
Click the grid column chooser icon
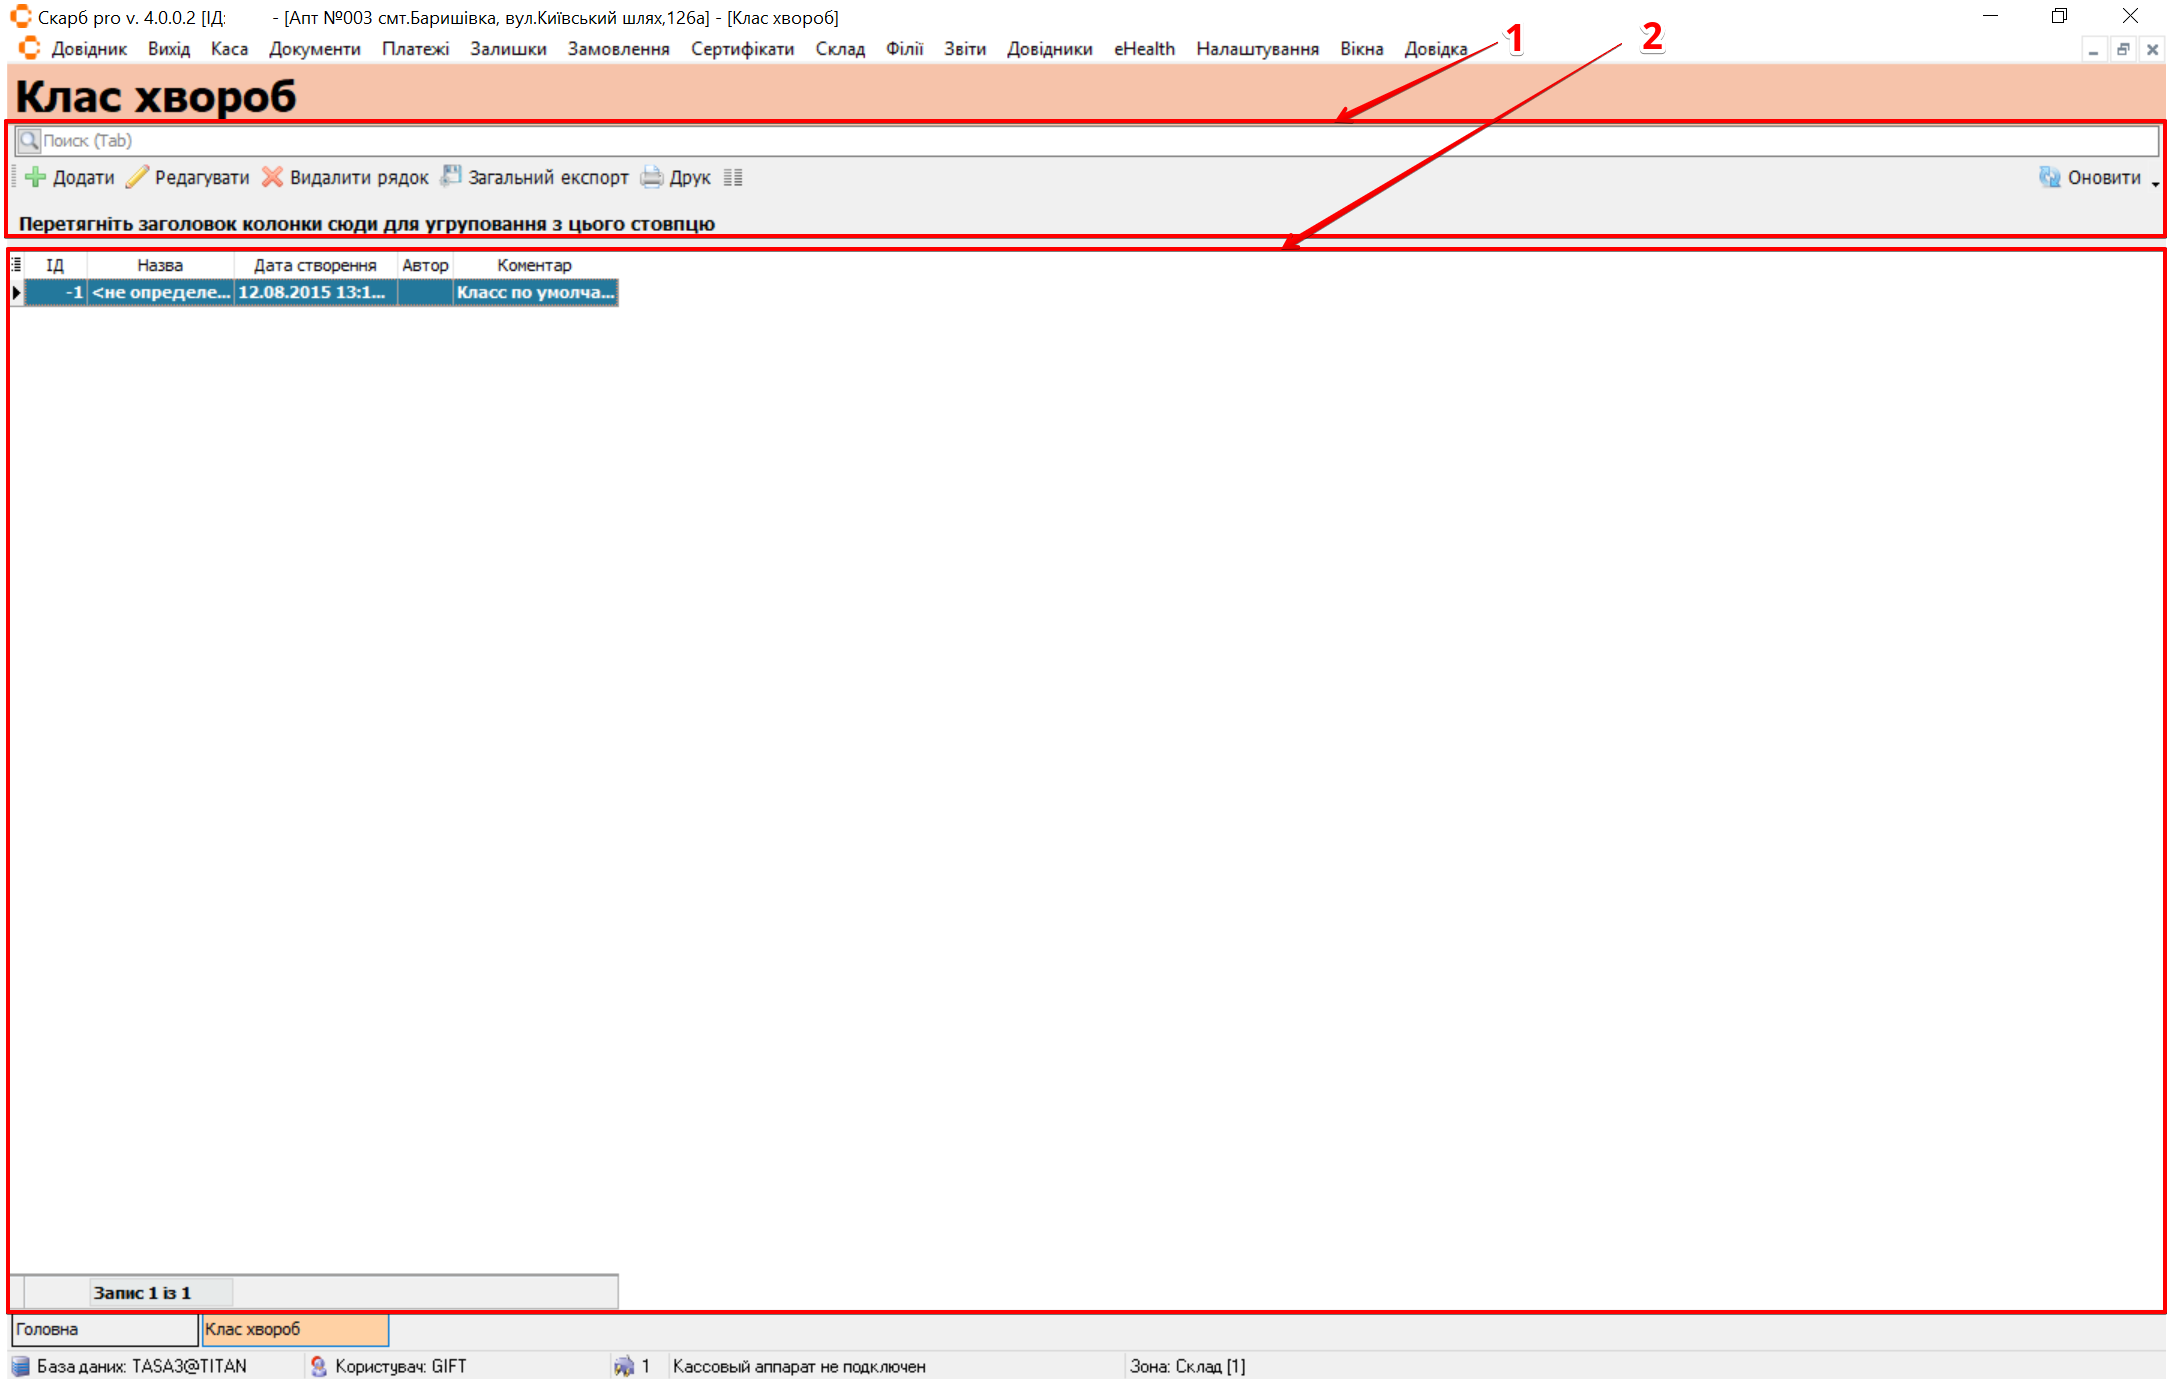(x=16, y=264)
